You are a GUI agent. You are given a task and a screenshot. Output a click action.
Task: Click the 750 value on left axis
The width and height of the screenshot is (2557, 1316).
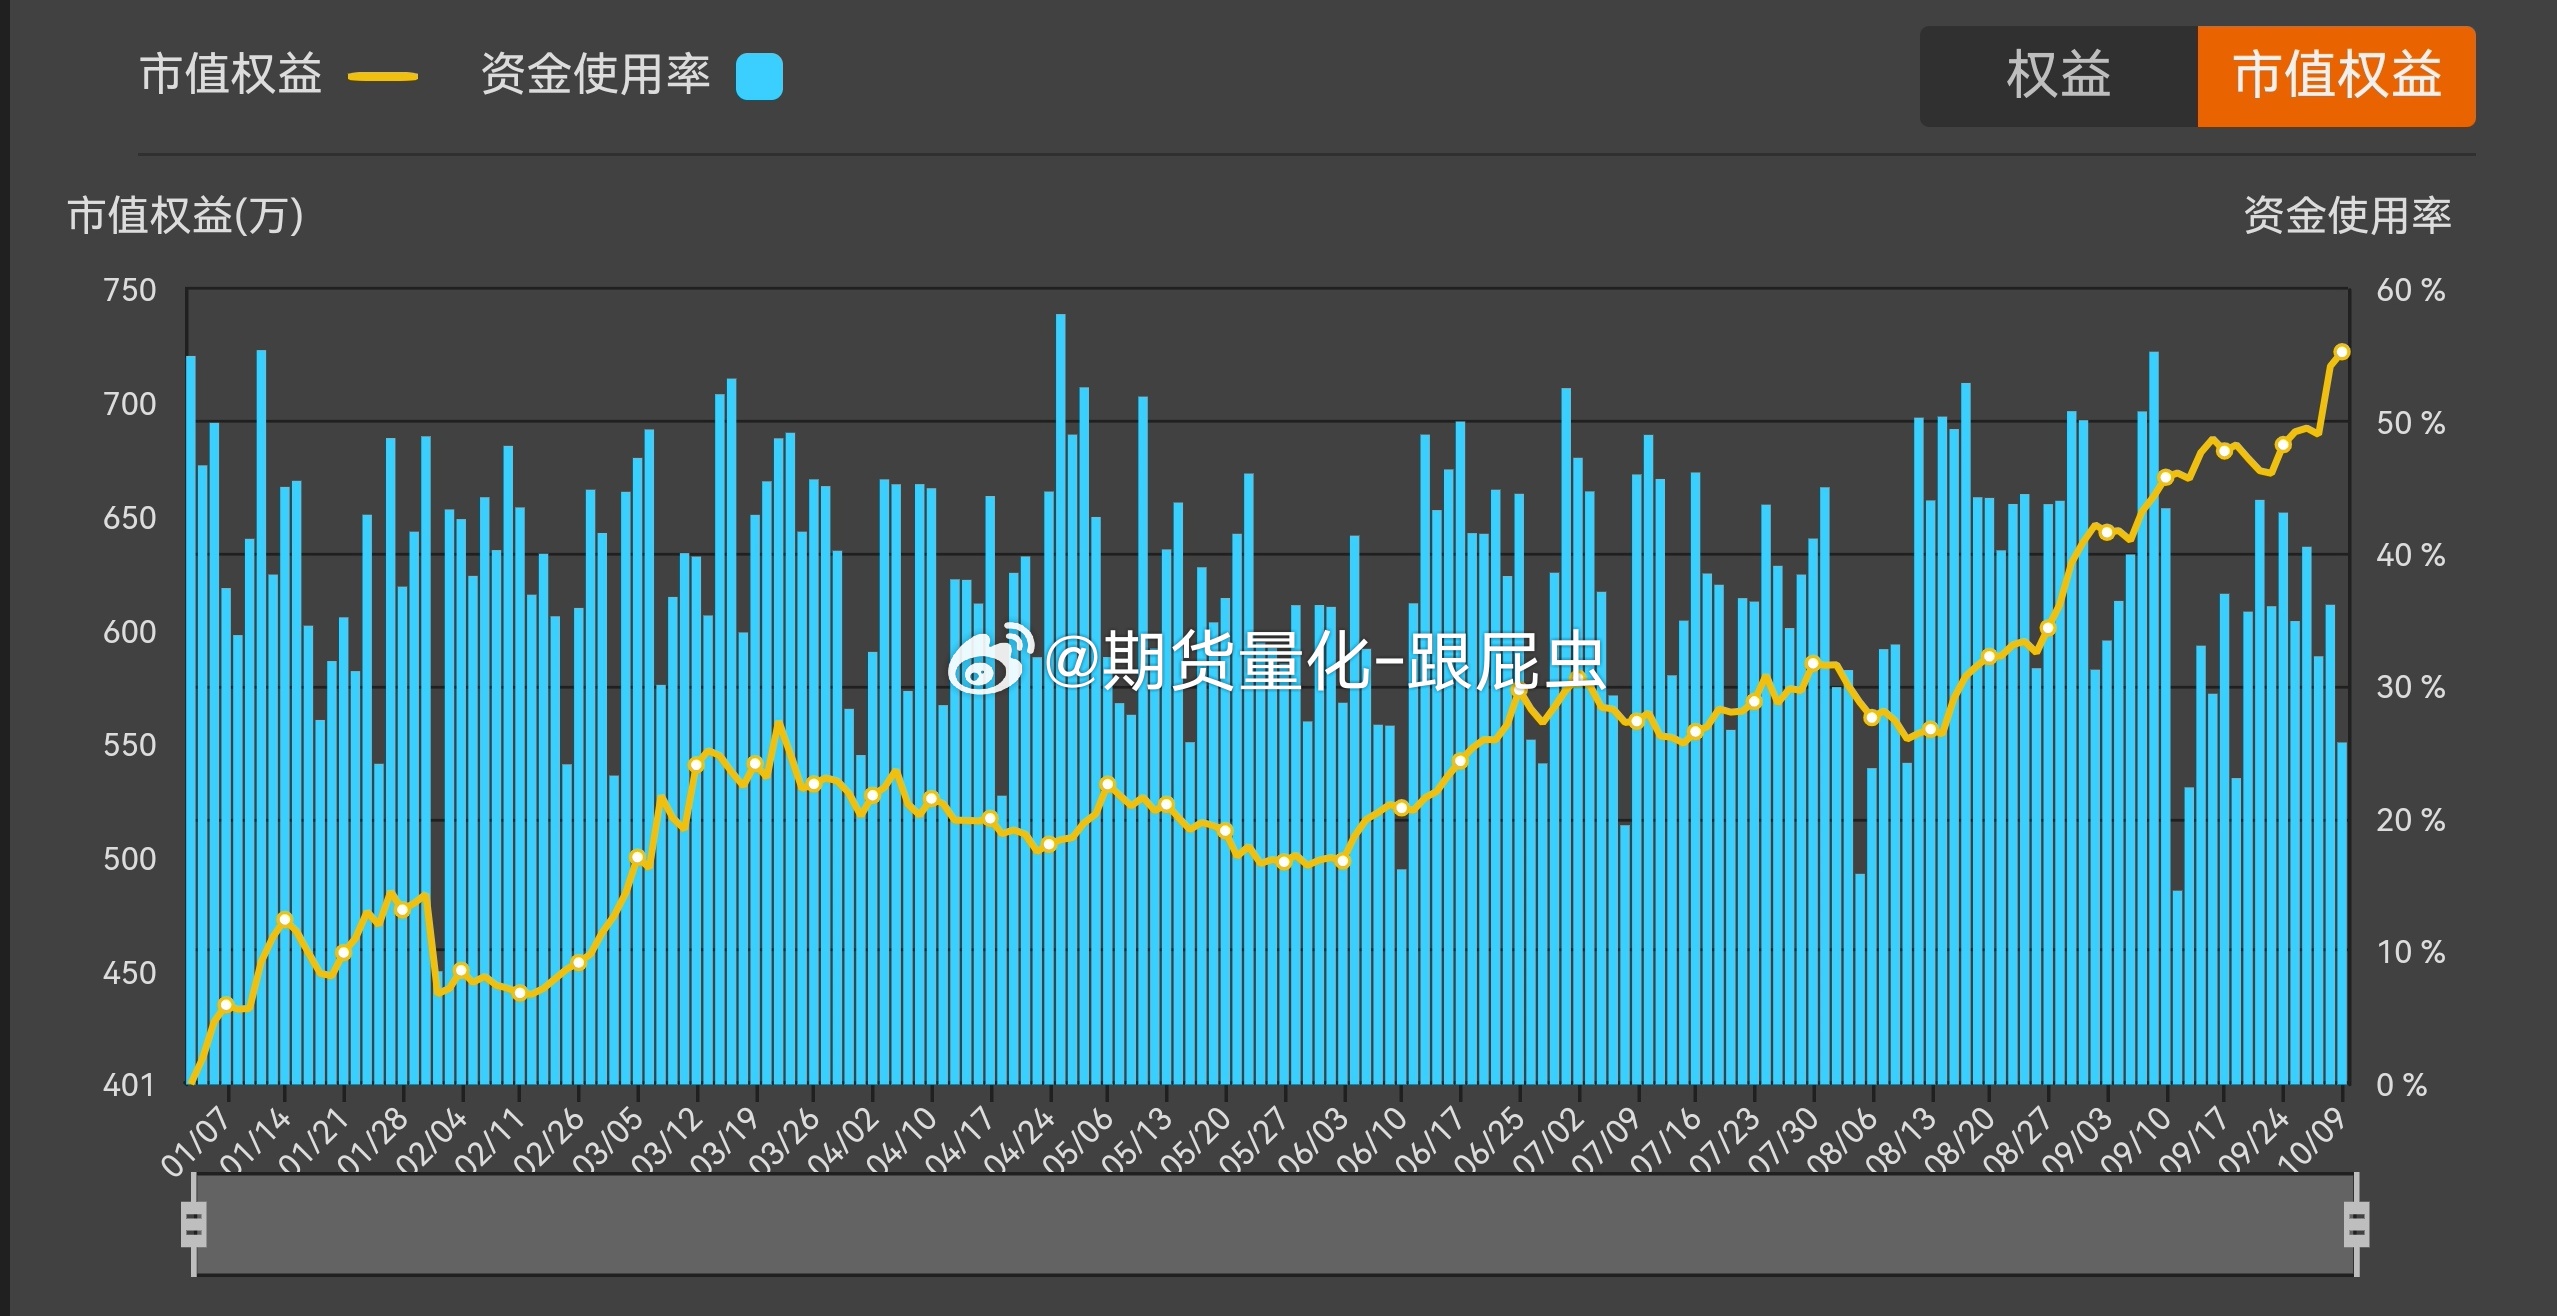[130, 290]
